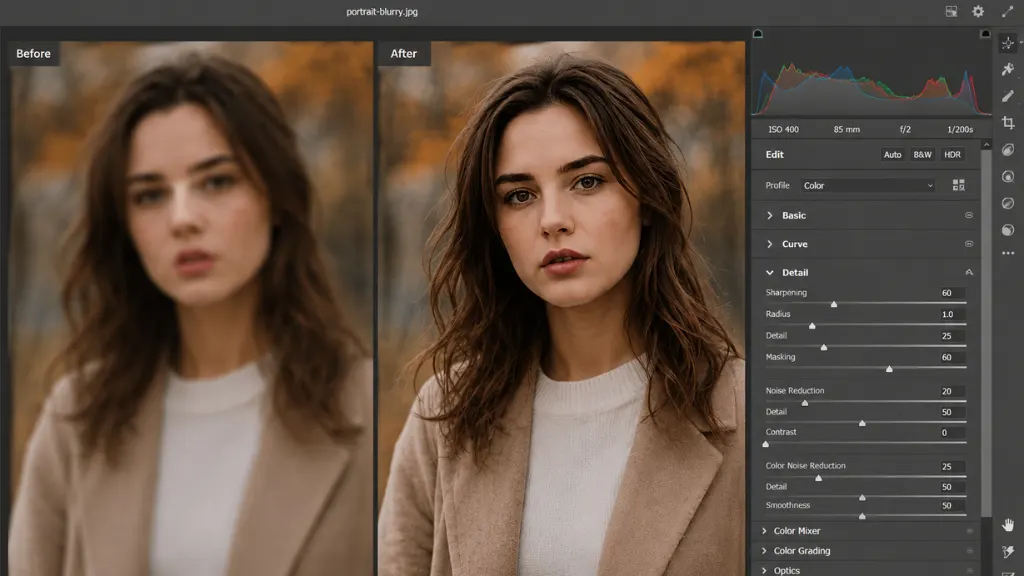The image size is (1024, 576).
Task: Toggle visibility of Curve panel edits
Action: point(968,244)
